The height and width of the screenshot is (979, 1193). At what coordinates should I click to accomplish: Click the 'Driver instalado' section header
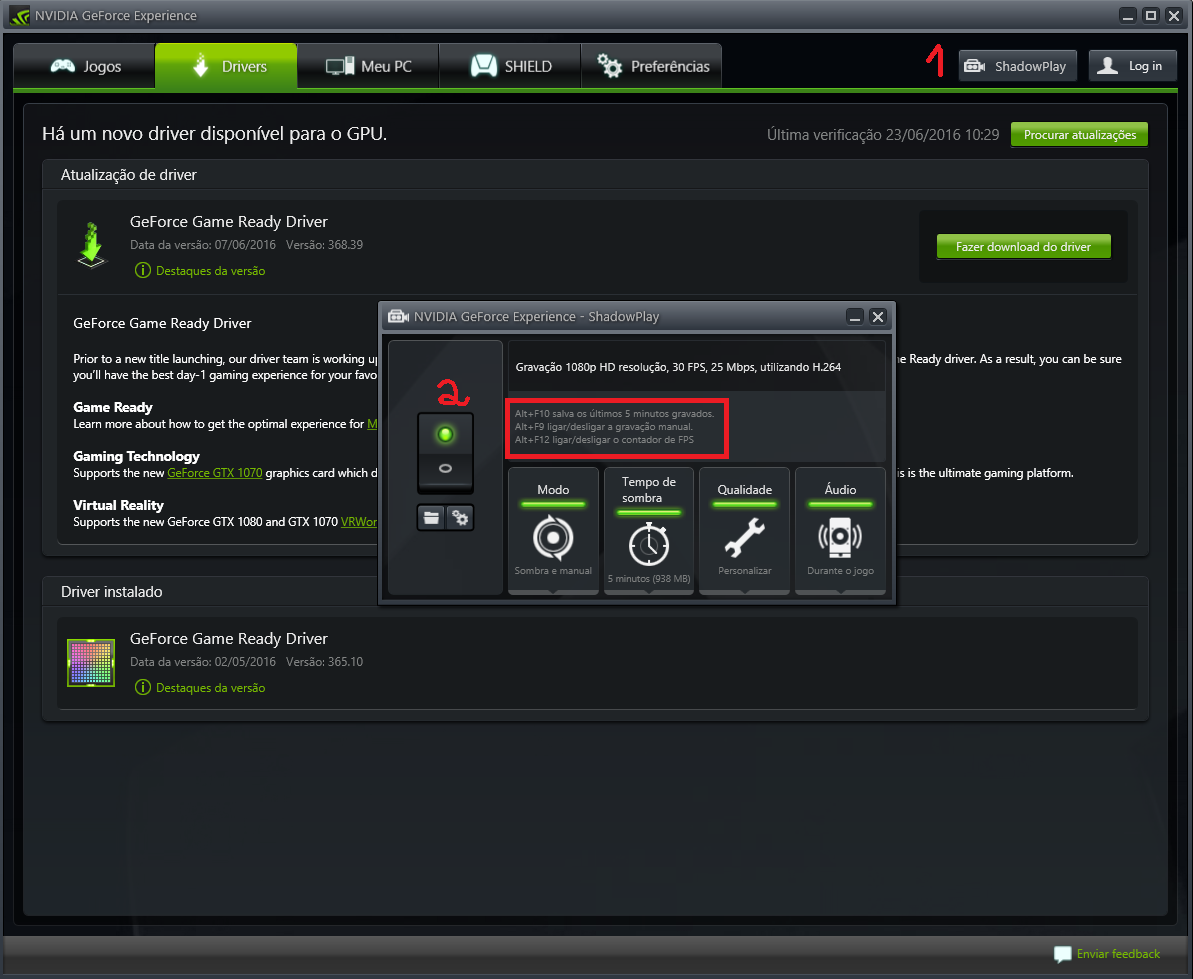[112, 592]
